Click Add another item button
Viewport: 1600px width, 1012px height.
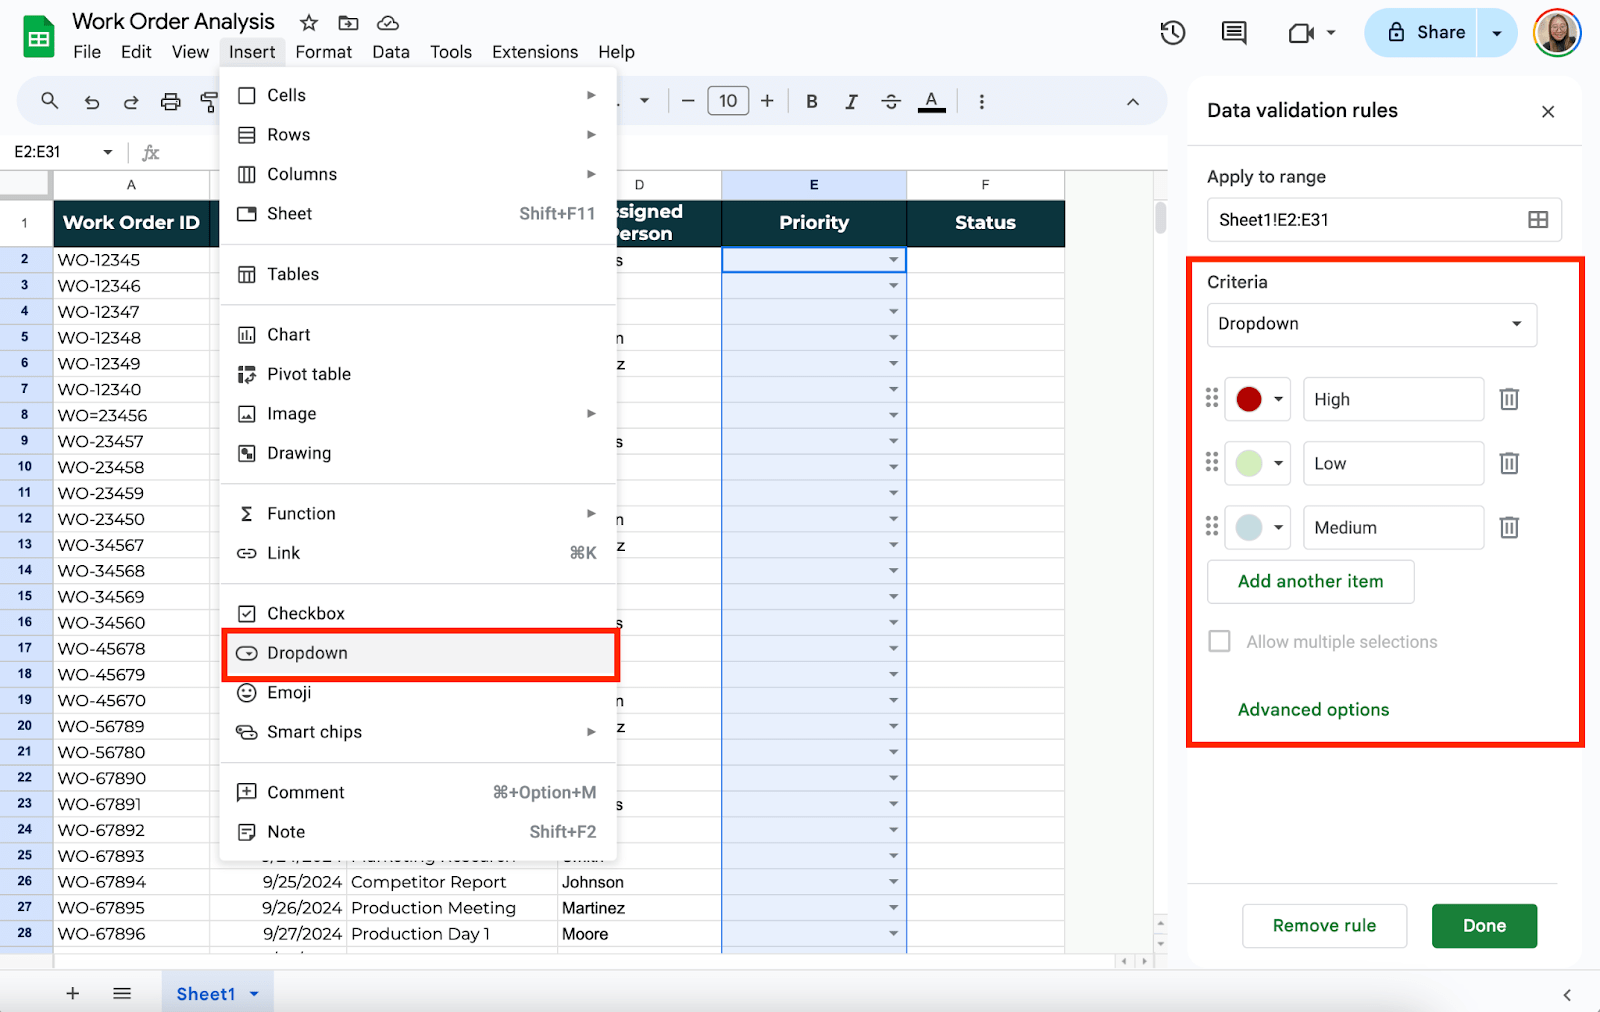point(1310,581)
